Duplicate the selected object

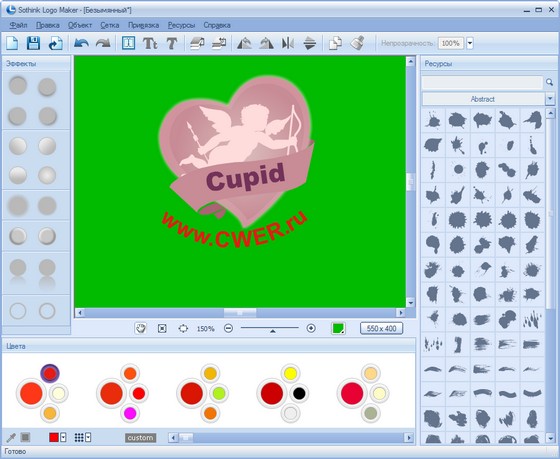335,43
